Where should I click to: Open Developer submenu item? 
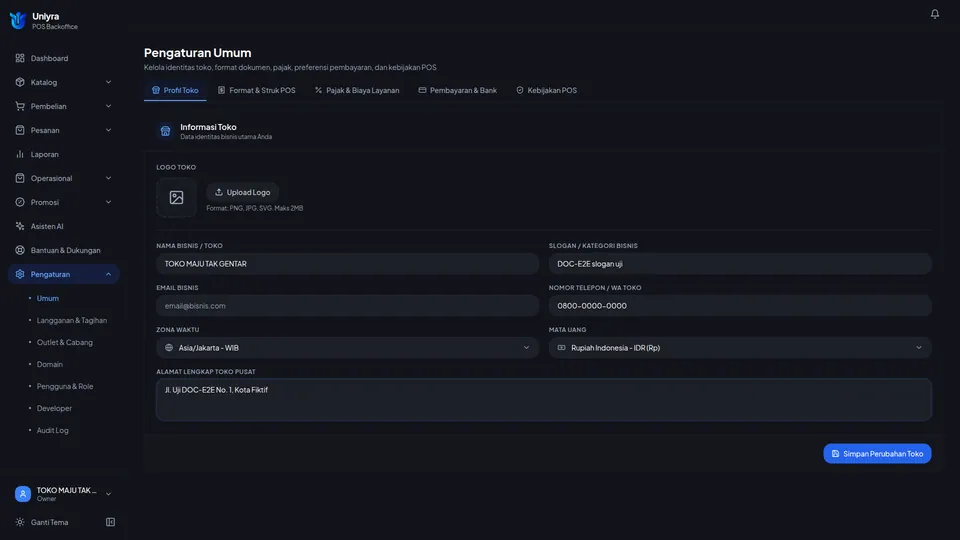pos(54,408)
